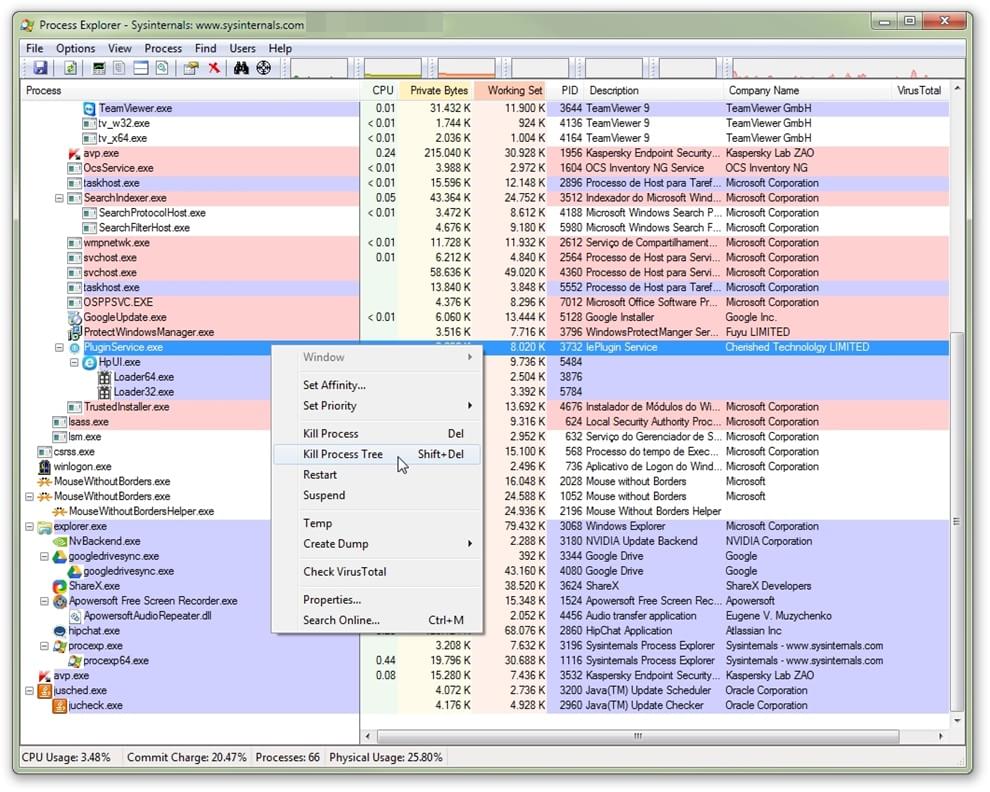The width and height of the screenshot is (990, 792).
Task: Click the vertical scrollbar down arrow
Action: (957, 721)
